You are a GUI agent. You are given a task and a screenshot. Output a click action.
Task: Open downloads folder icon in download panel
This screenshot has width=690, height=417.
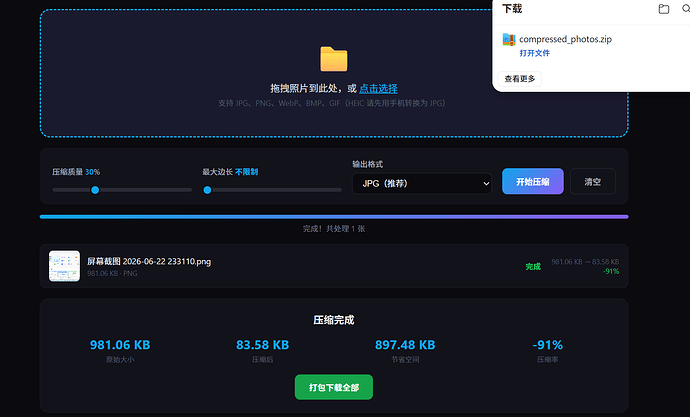664,9
